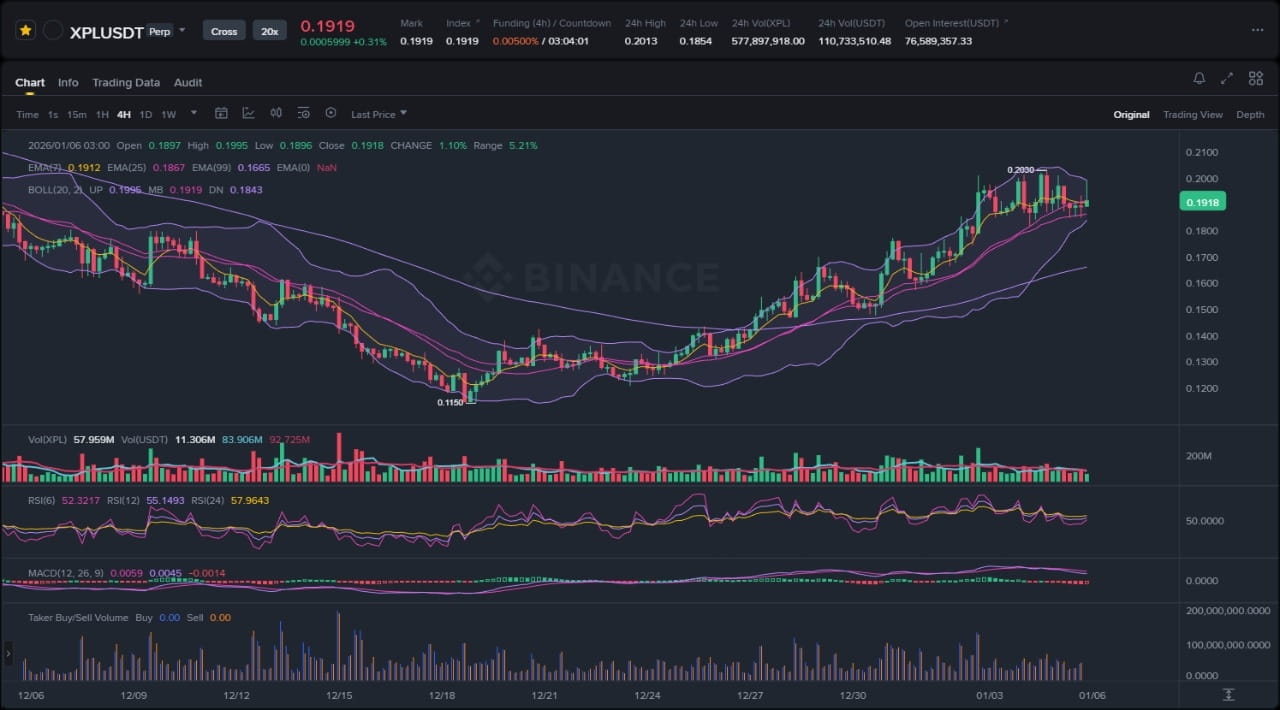Open the candlestick chart style icon
The width and height of the screenshot is (1280, 710).
coord(276,113)
